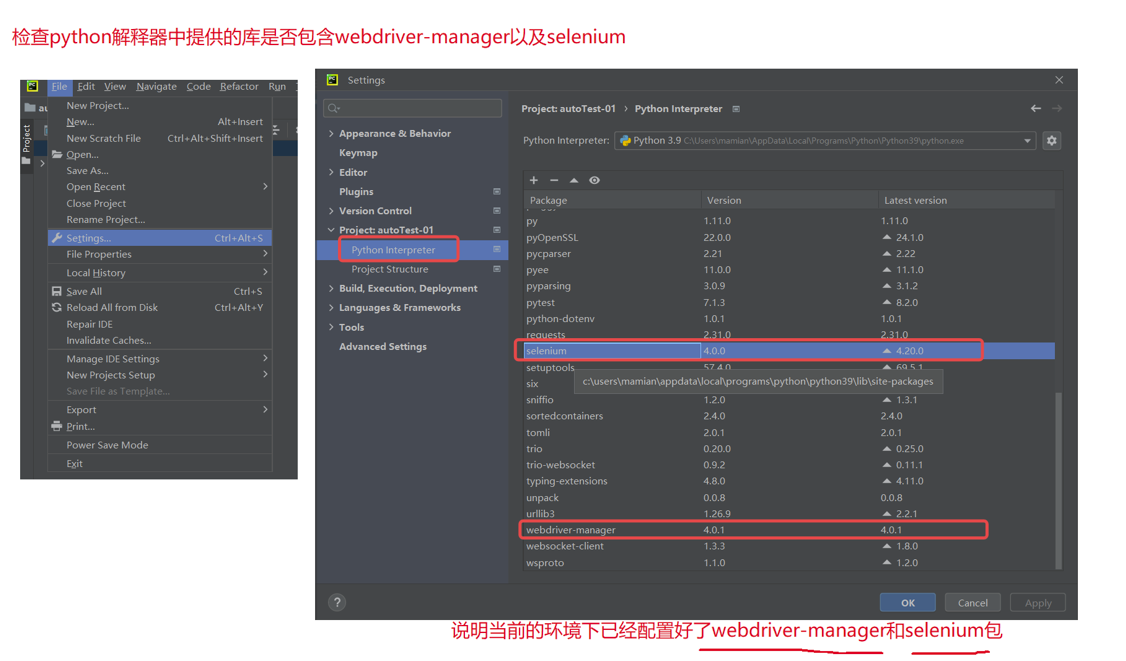Select the urllib3 package row

(x=789, y=514)
